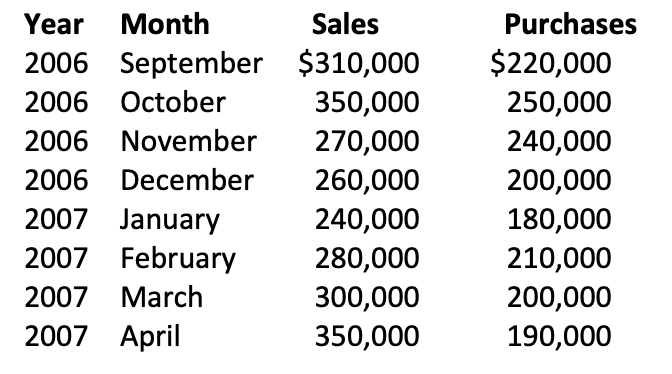Click the October month cell
The height and width of the screenshot is (374, 672).
pos(173,102)
